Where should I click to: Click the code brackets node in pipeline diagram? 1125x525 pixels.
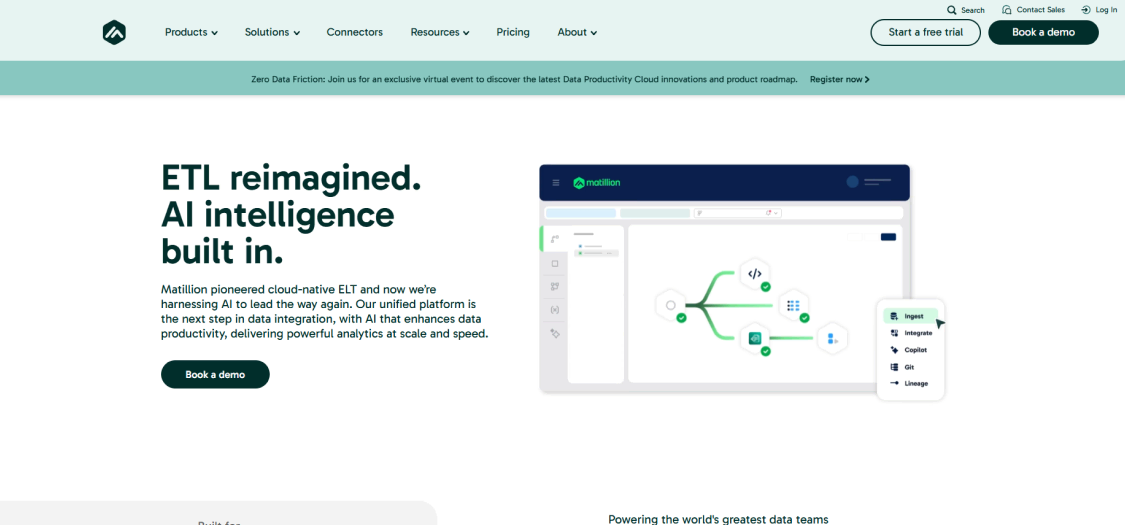point(755,273)
